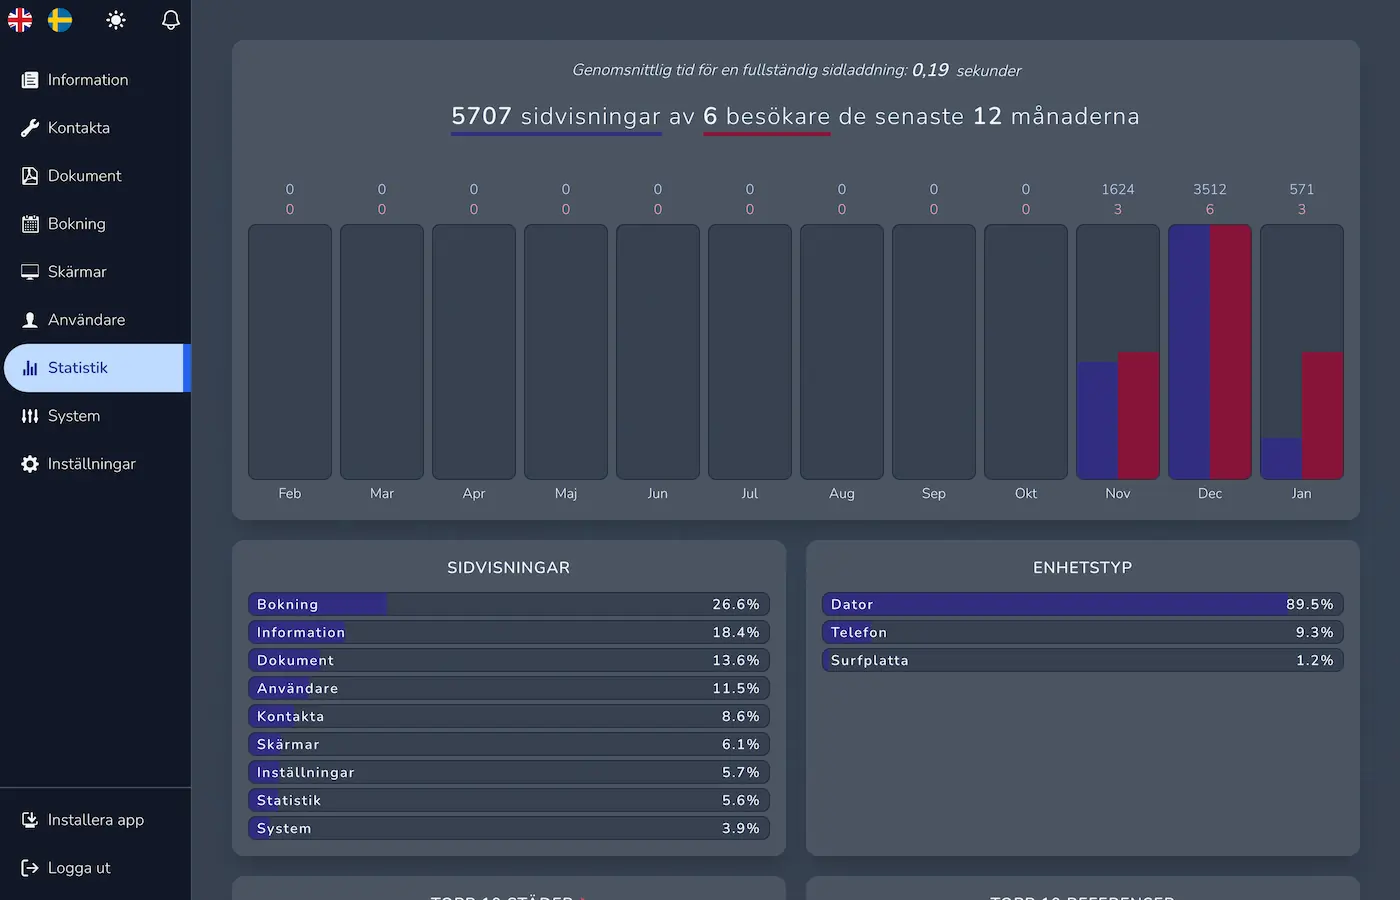Click the Installera app download icon
Viewport: 1400px width, 900px height.
pos(30,820)
